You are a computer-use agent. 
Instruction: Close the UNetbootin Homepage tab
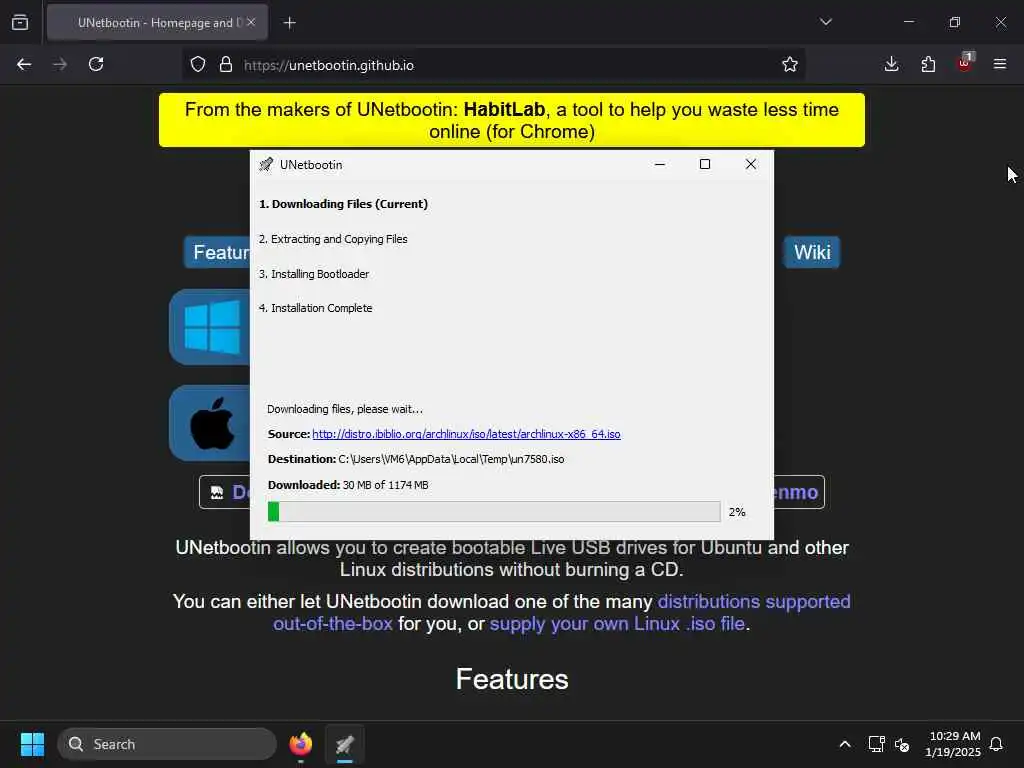(251, 22)
